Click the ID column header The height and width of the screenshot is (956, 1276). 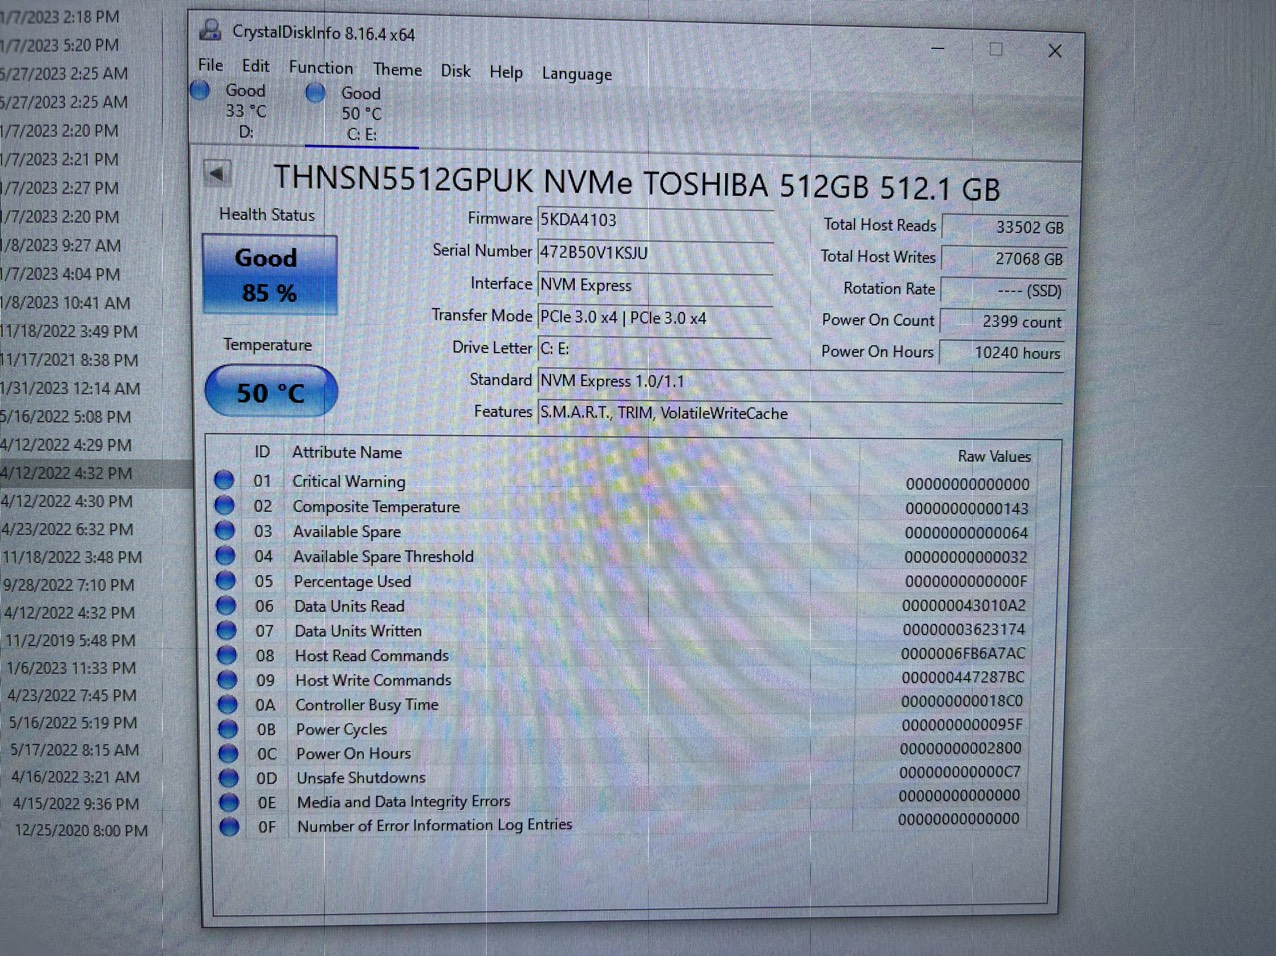(262, 452)
